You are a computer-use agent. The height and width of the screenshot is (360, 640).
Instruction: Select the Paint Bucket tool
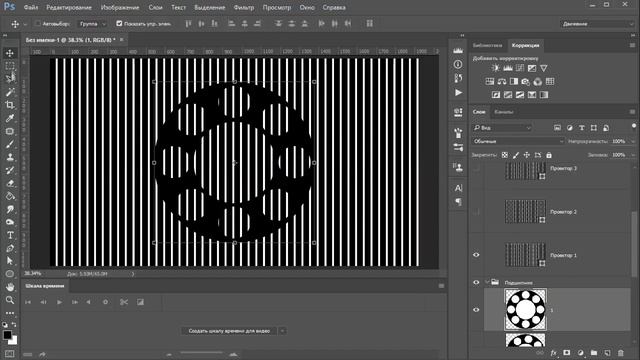(10, 196)
